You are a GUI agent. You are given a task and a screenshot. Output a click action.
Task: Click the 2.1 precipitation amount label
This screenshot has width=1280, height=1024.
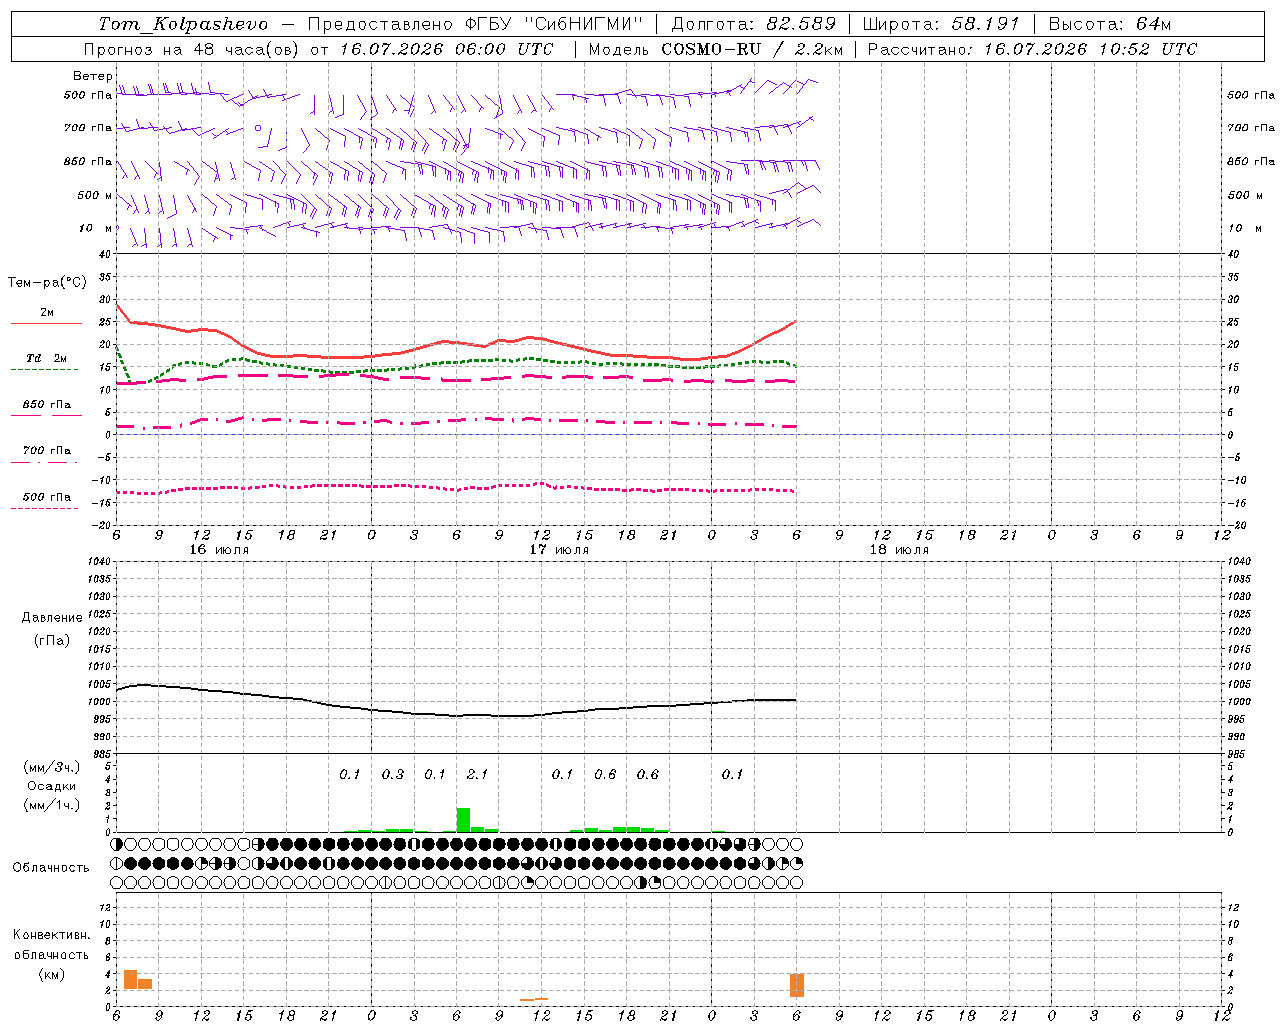click(477, 774)
